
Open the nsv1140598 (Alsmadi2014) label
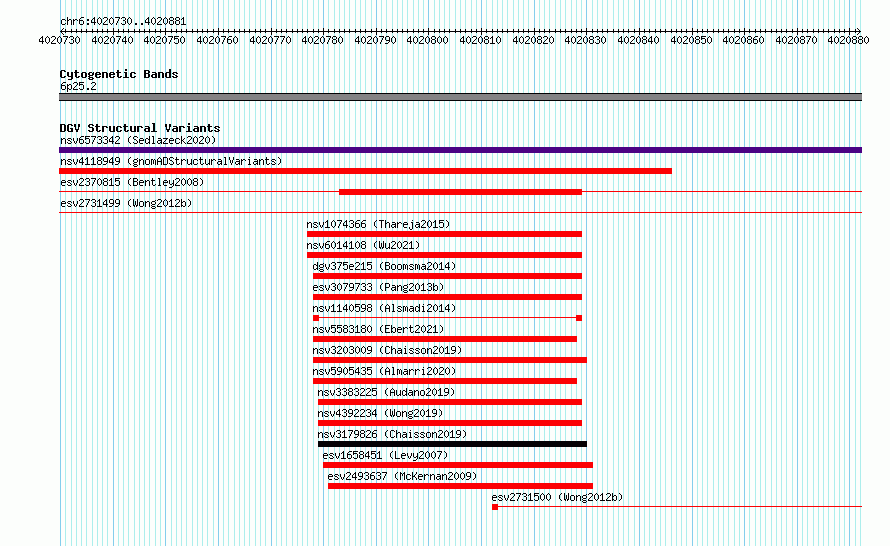pyautogui.click(x=384, y=308)
